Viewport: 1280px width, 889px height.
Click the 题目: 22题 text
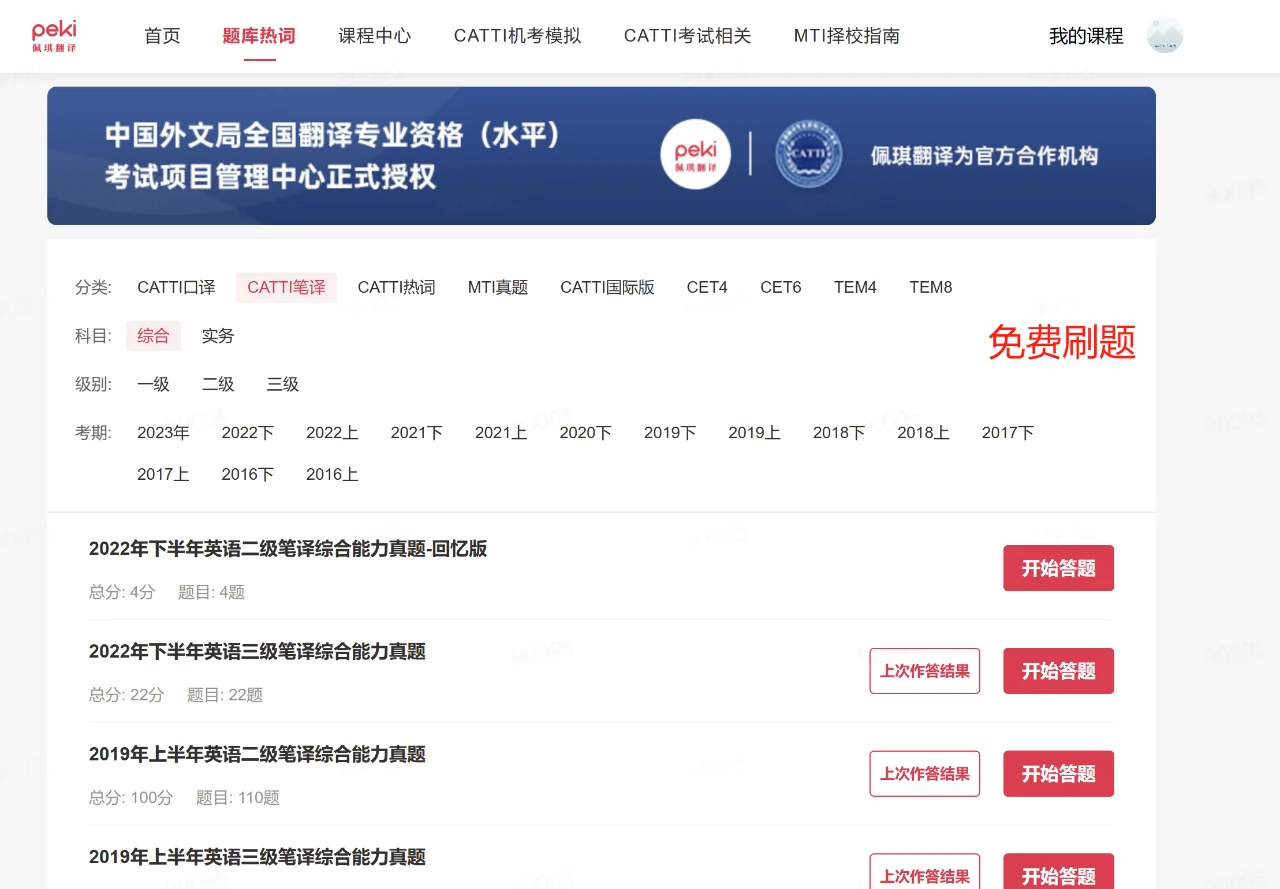click(x=225, y=695)
